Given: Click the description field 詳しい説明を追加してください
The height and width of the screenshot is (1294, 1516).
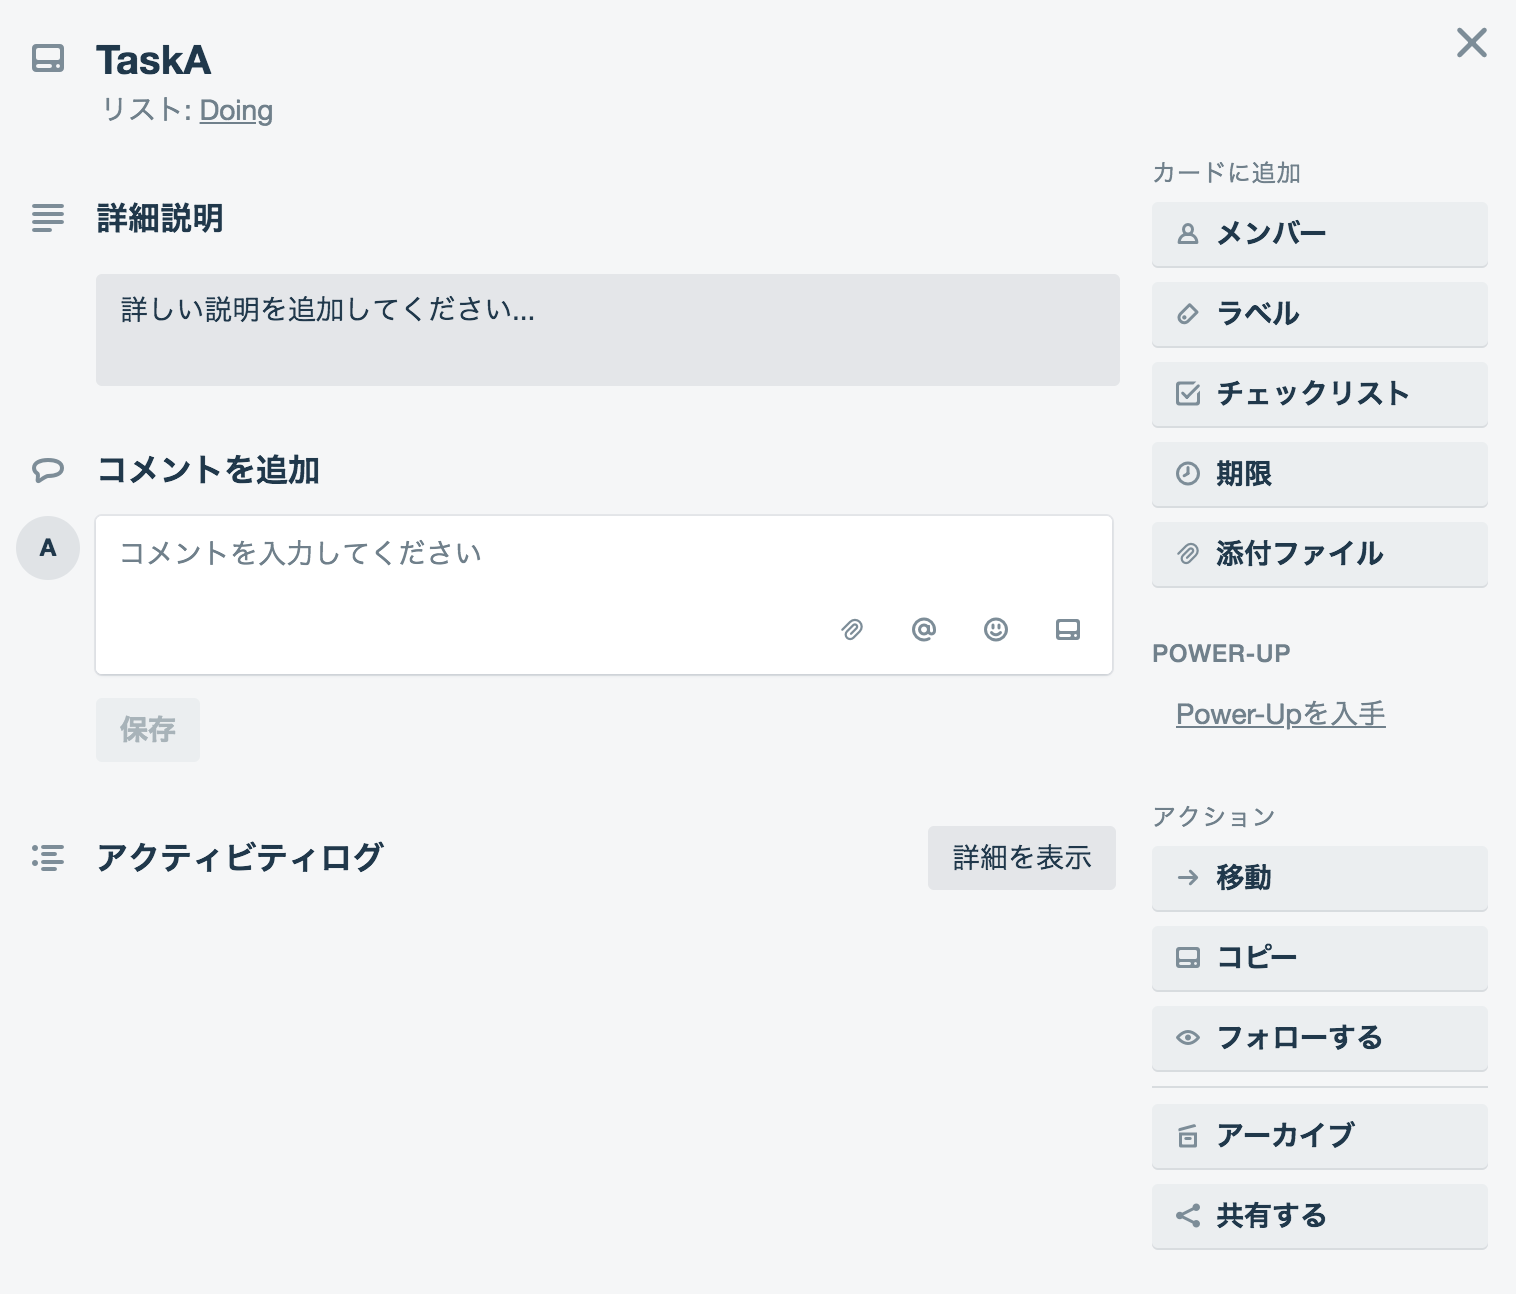Looking at the screenshot, I should (607, 330).
